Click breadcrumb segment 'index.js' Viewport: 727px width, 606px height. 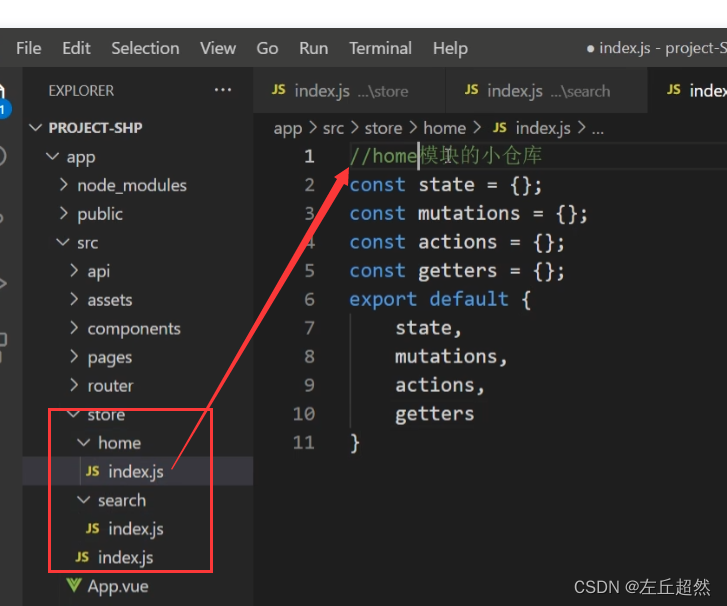tap(543, 128)
